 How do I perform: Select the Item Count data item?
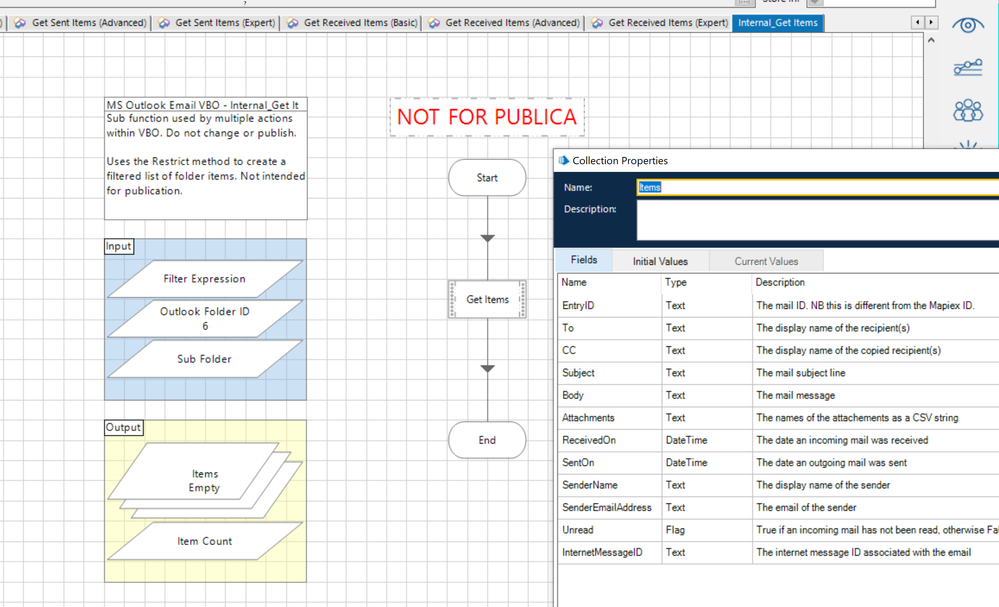coord(204,541)
